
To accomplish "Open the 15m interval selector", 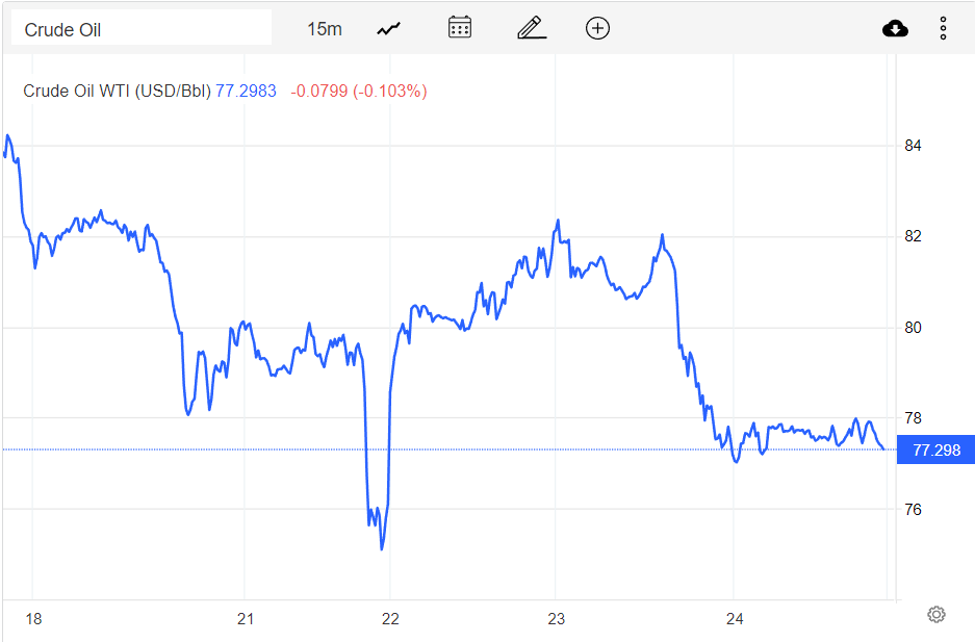I will coord(324,29).
